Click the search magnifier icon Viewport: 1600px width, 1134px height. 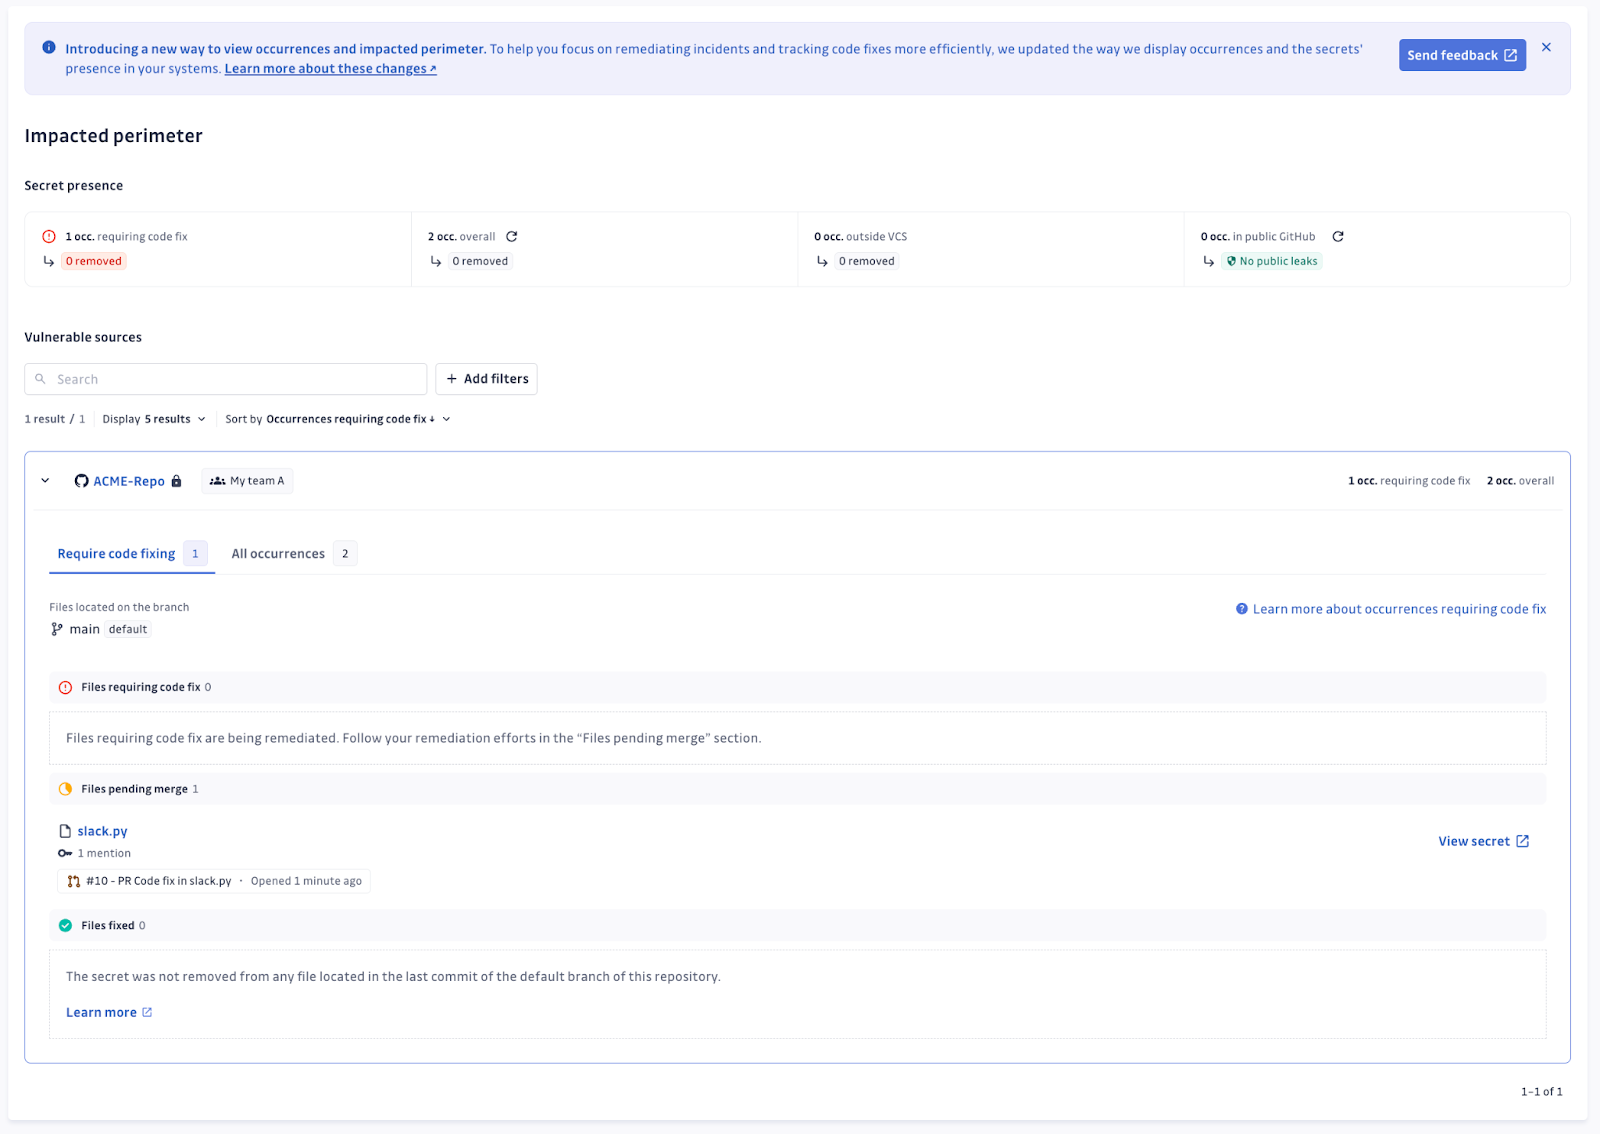pos(40,378)
